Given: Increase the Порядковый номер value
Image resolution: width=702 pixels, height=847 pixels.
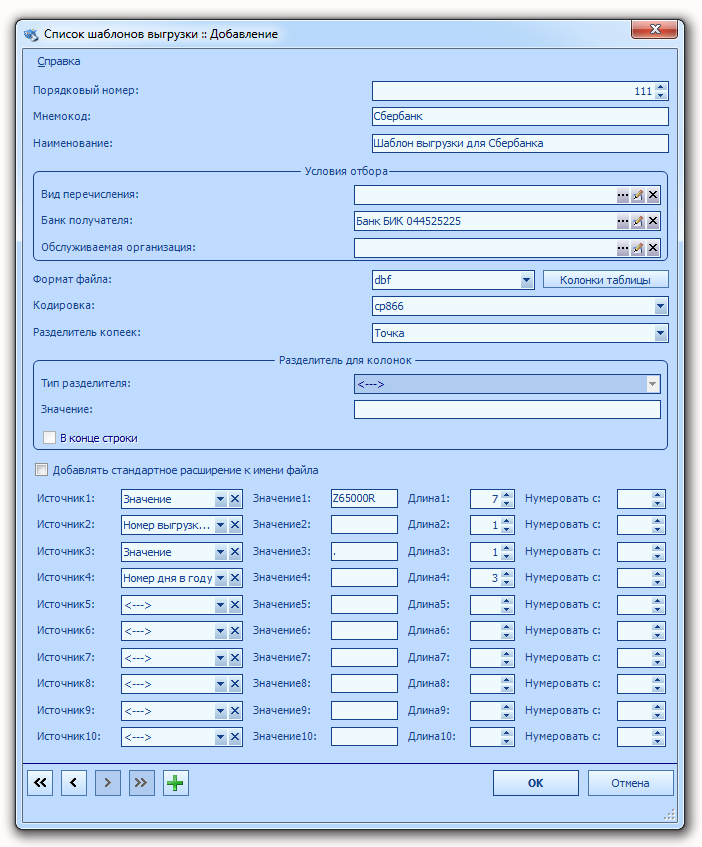Looking at the screenshot, I should [x=660, y=87].
